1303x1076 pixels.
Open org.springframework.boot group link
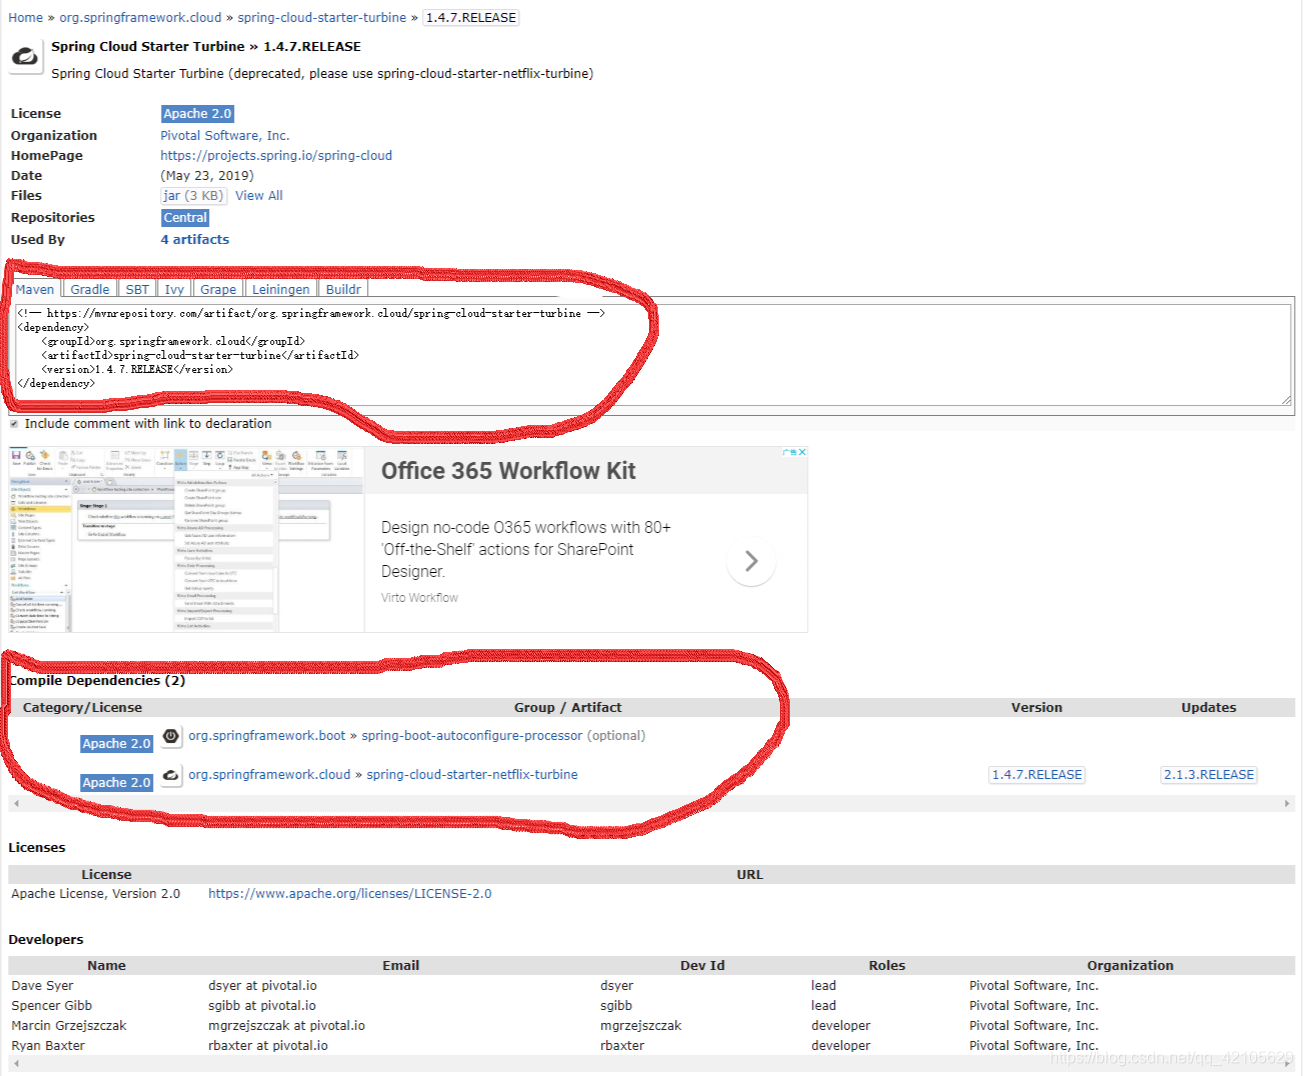[x=267, y=735]
